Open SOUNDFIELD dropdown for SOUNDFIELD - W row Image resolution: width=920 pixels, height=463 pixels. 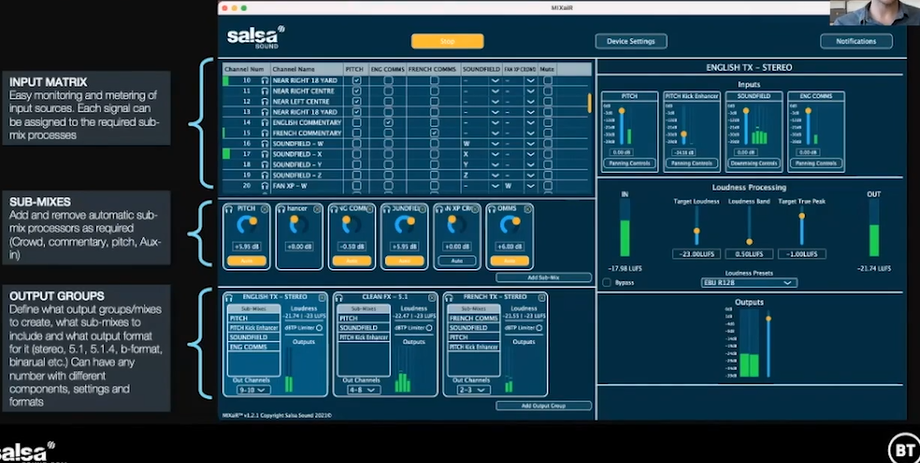pyautogui.click(x=494, y=144)
